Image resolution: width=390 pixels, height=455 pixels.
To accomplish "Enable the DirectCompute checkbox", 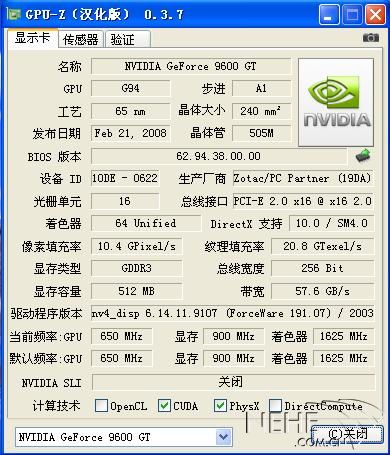I will coord(275,406).
